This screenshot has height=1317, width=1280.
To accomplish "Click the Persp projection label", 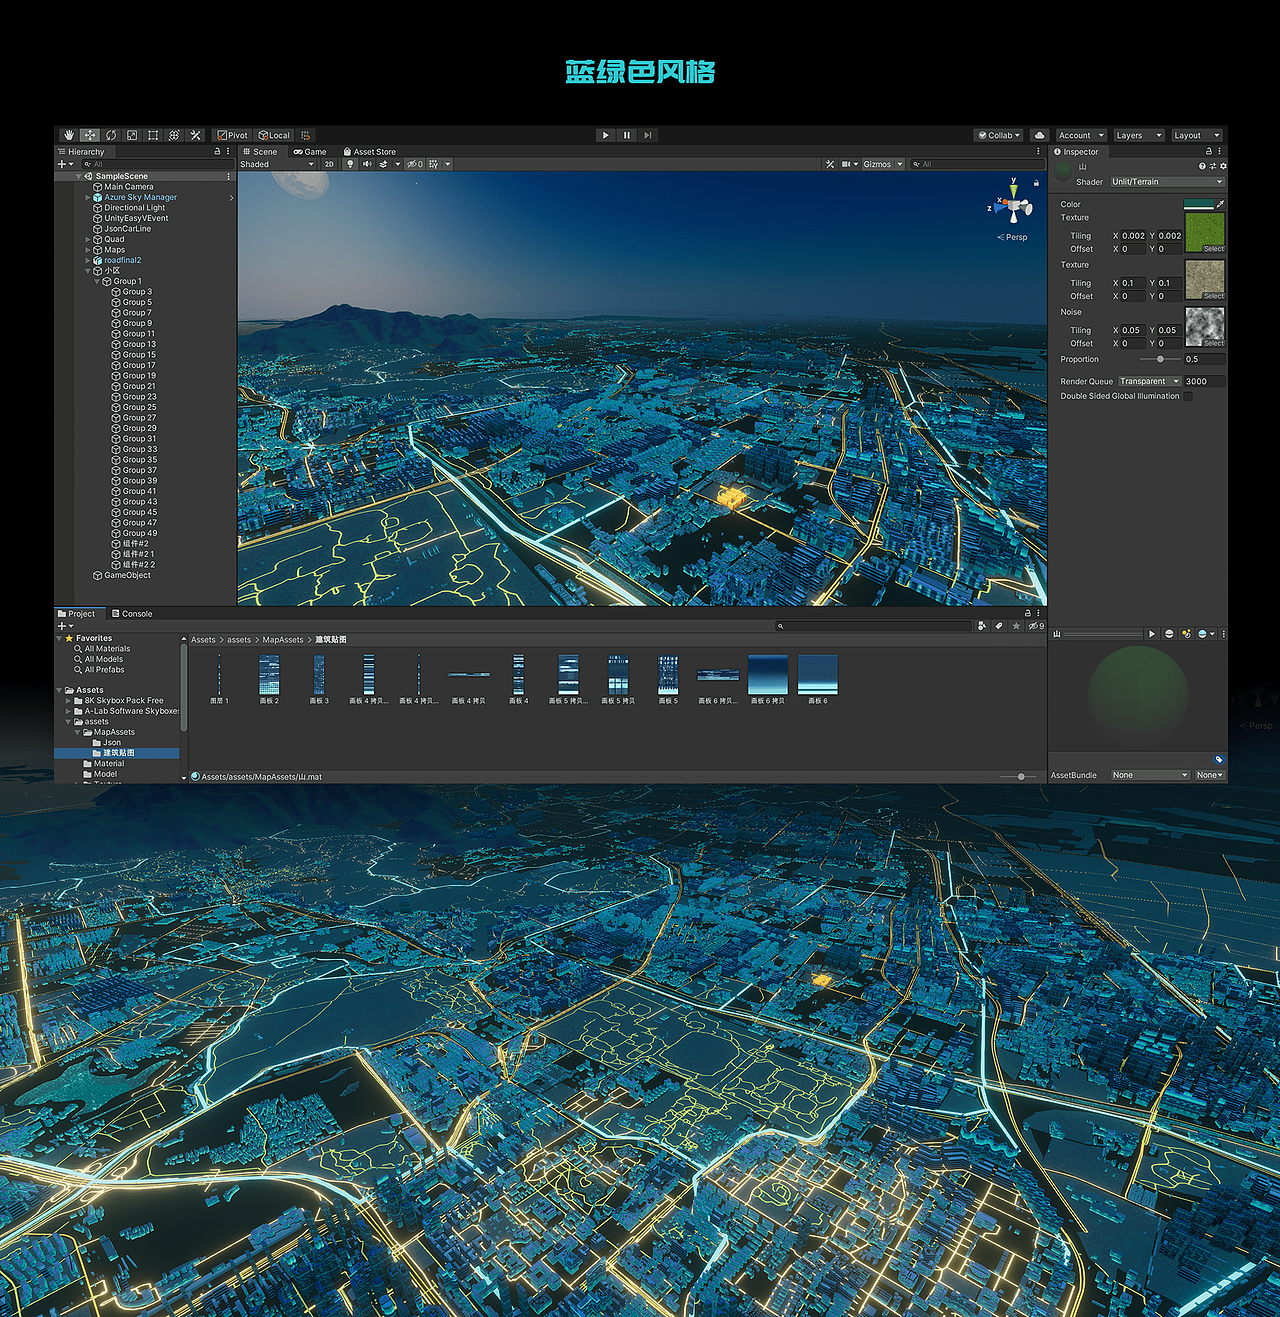I will 1012,238.
